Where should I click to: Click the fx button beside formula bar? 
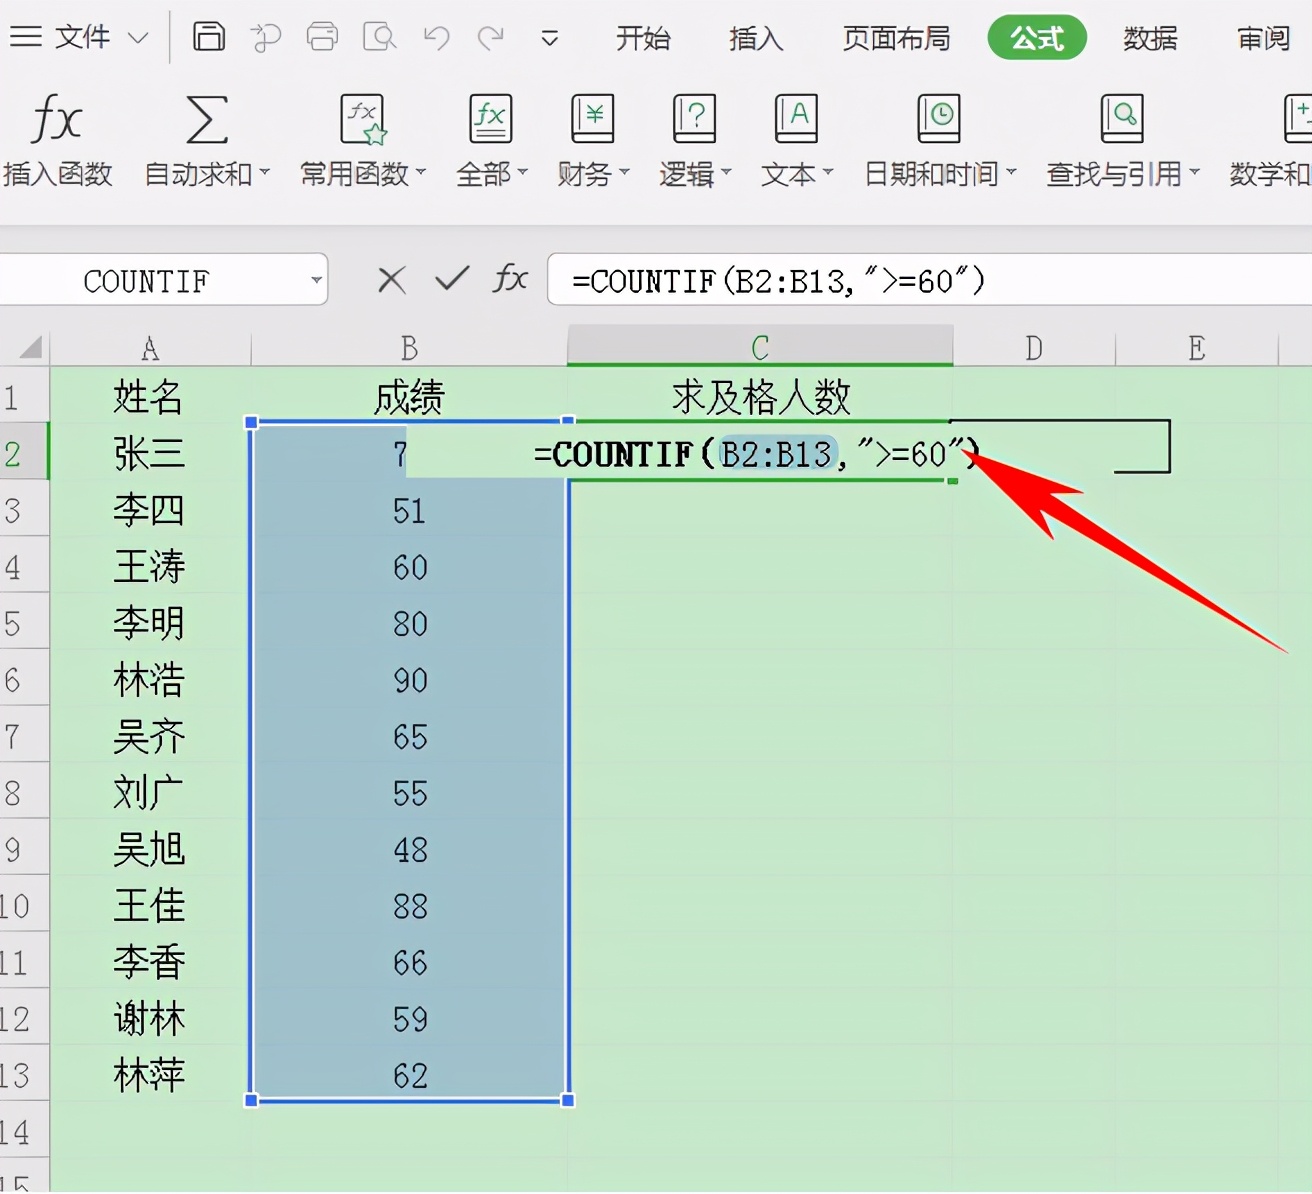point(510,278)
